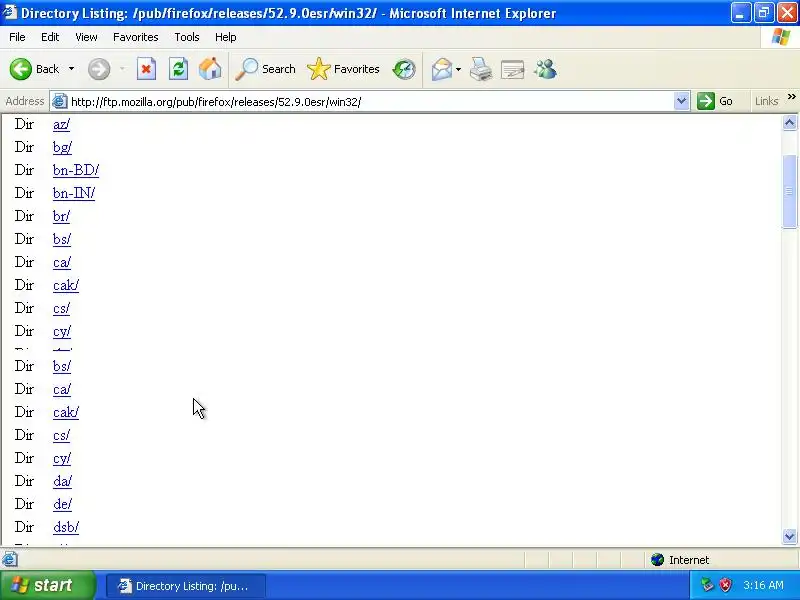Open the bg/ directory link
This screenshot has height=600, width=800.
(62, 147)
